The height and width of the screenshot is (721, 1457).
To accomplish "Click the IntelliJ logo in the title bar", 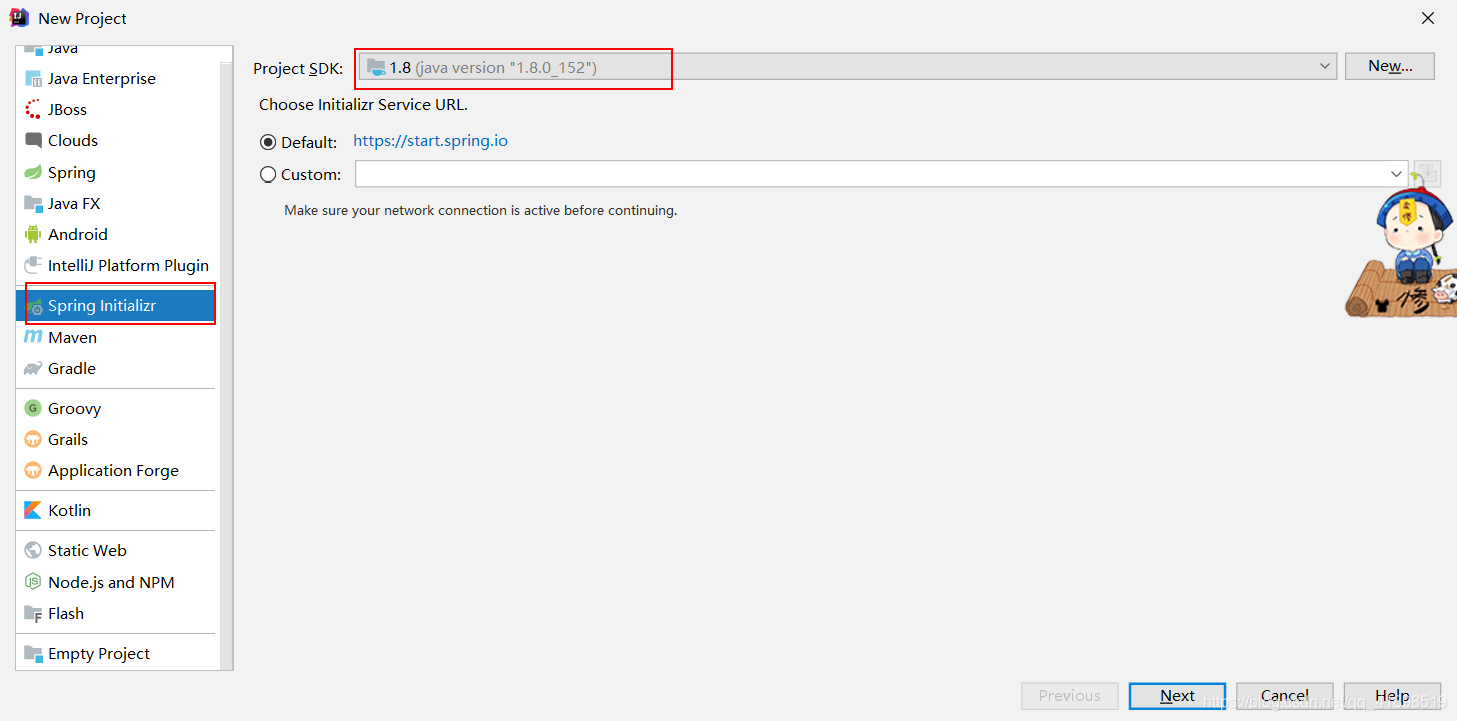I will click(19, 17).
